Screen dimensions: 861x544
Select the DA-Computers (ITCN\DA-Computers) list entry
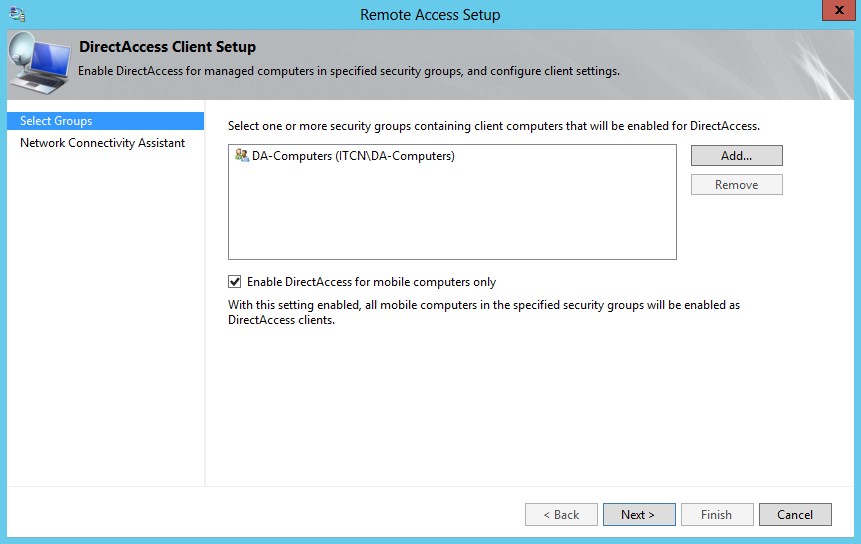(352, 156)
